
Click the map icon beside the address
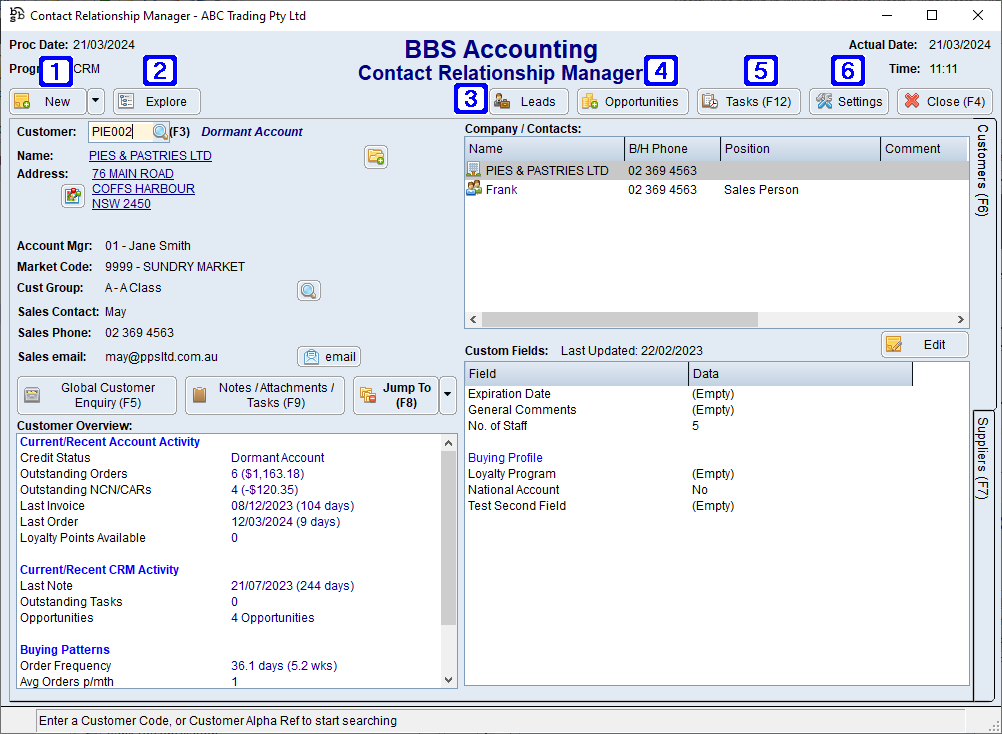coord(72,195)
